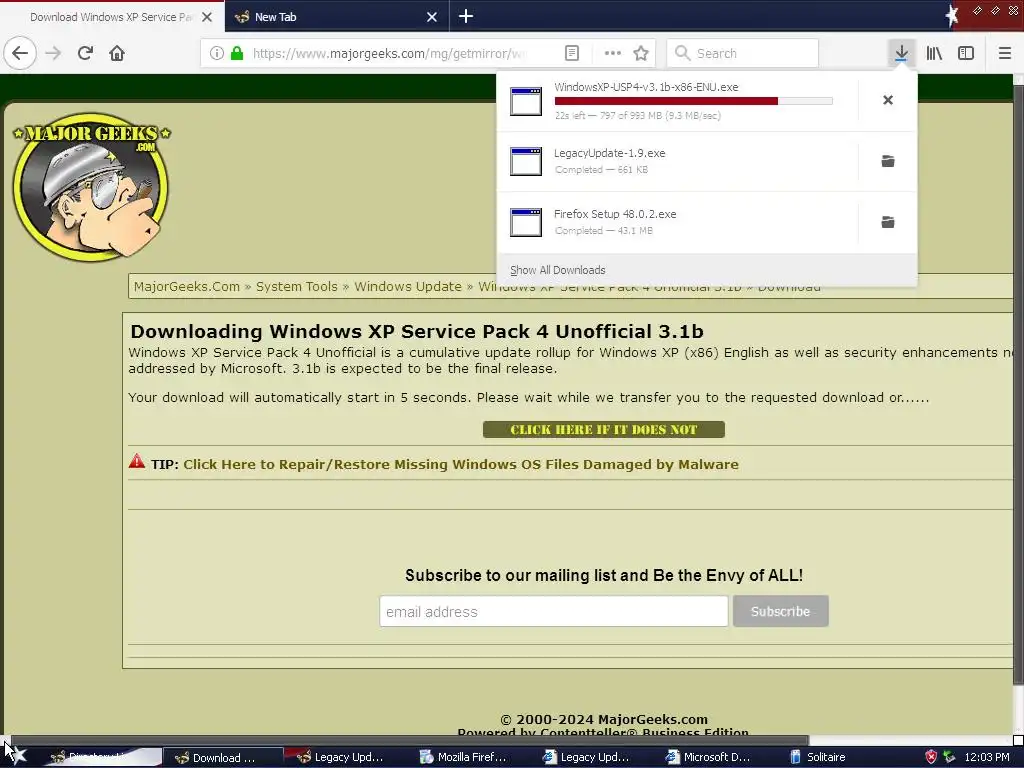Viewport: 1024px width, 768px height.
Task: Click the email address input field
Action: point(554,611)
